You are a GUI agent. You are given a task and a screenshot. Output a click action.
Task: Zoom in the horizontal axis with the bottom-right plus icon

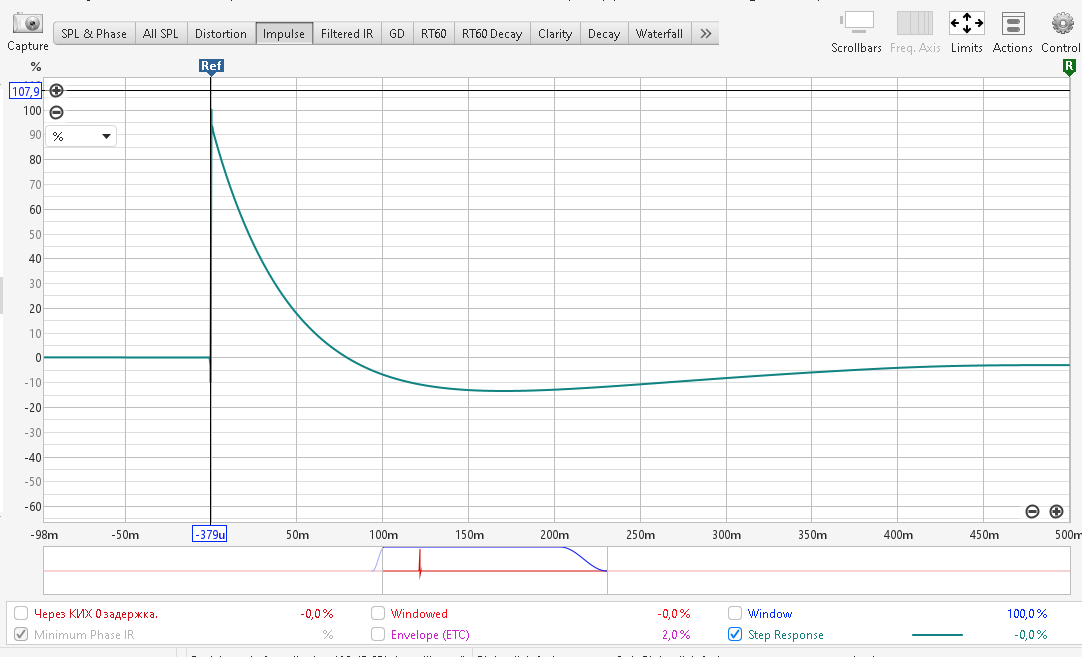1056,512
